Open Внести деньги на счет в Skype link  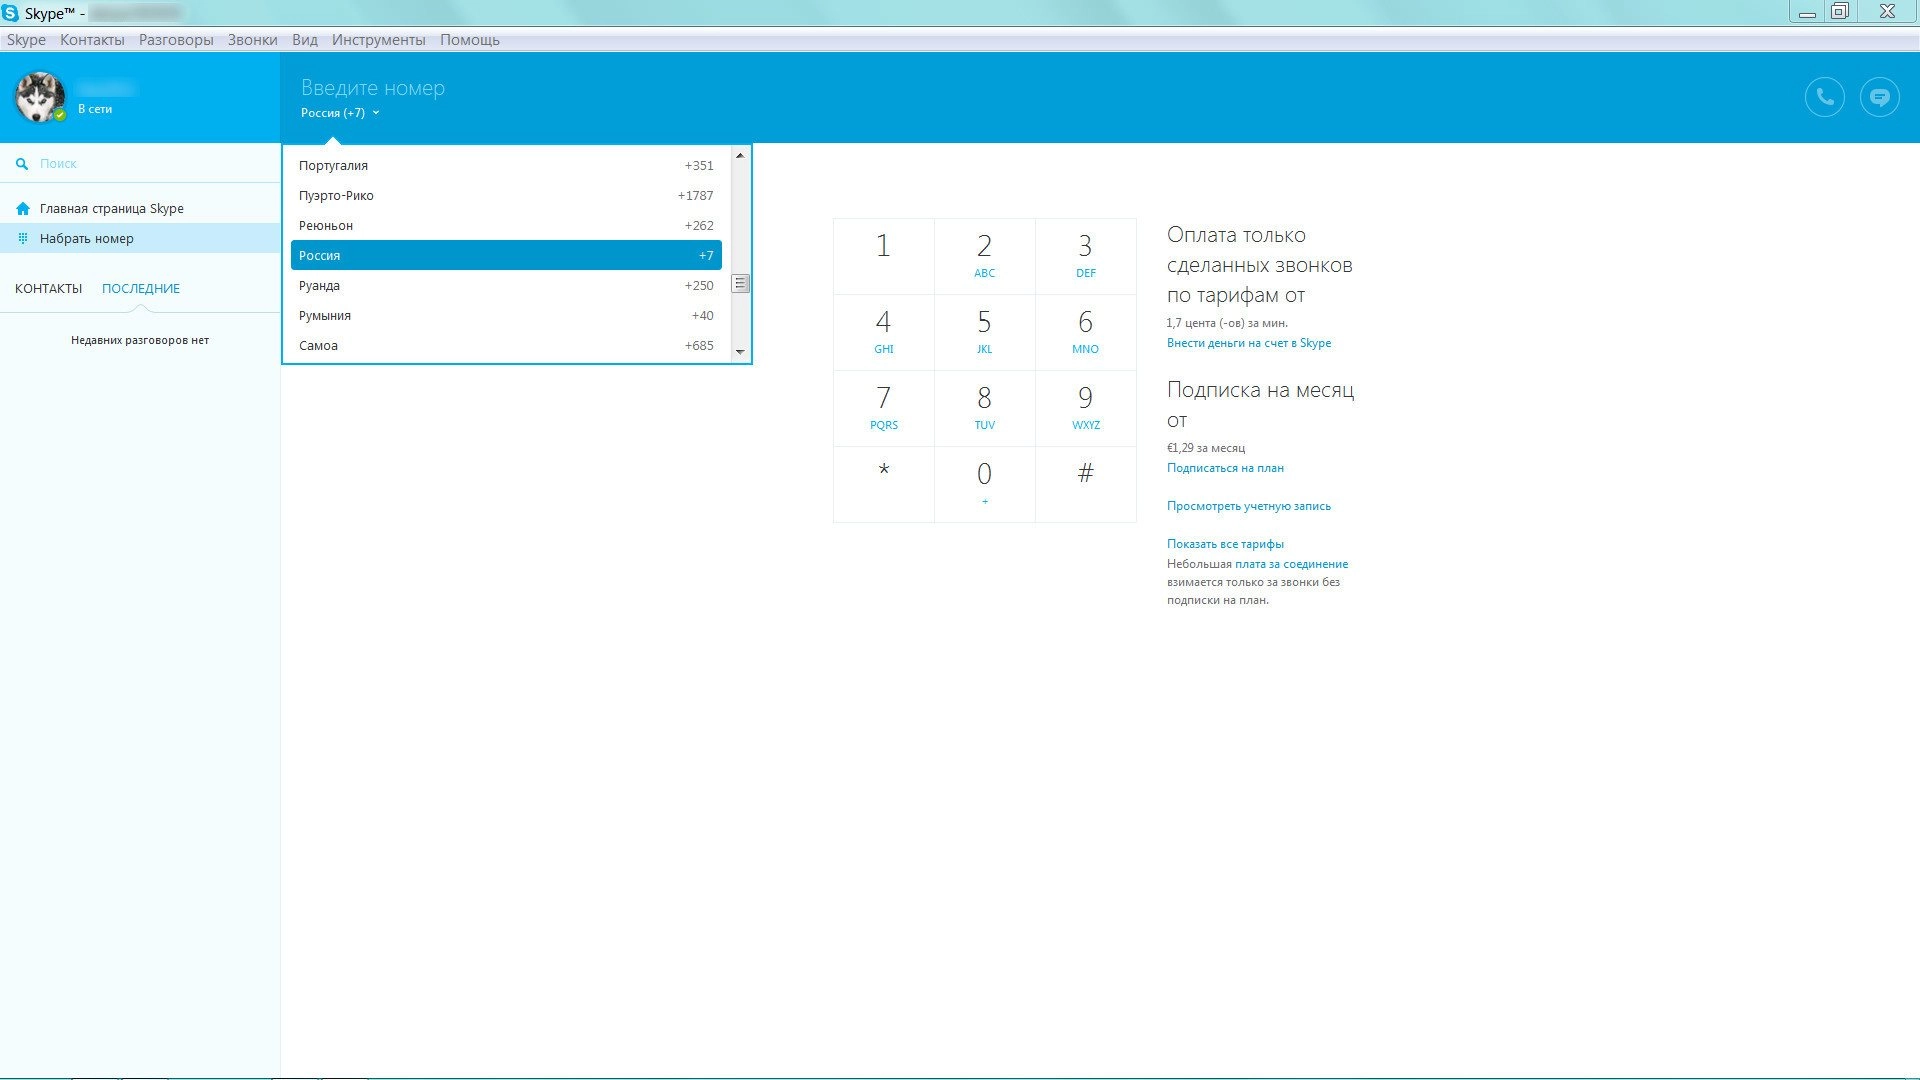(x=1249, y=343)
